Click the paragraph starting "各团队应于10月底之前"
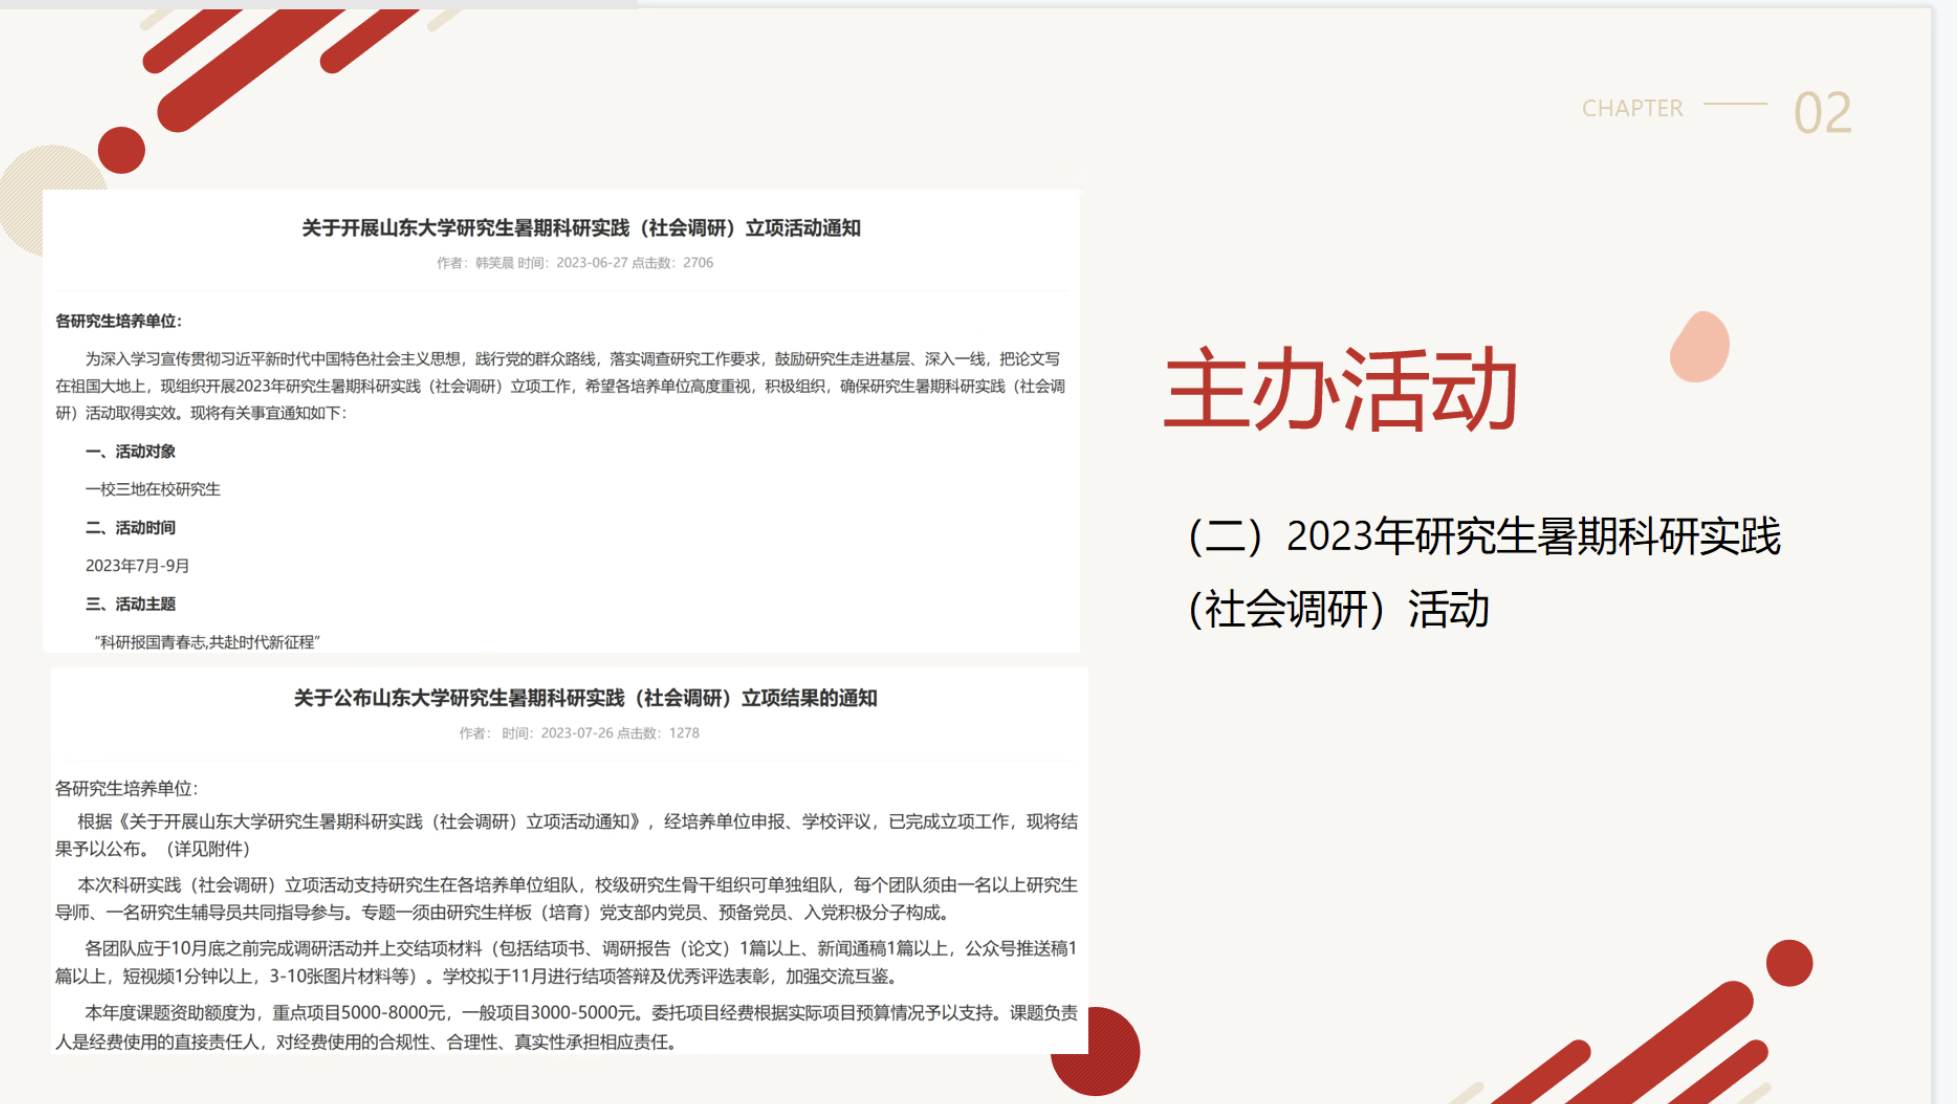Viewport: 1958px width, 1104px height. pos(566,962)
